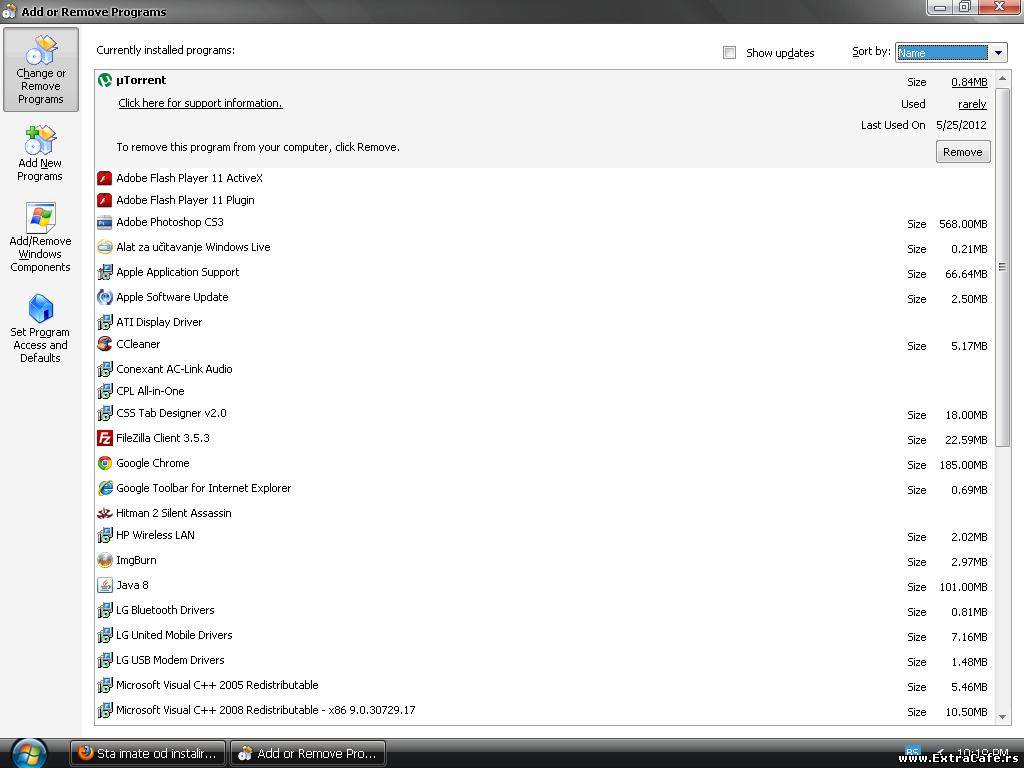Open Add New Programs in sidebar

click(x=40, y=154)
